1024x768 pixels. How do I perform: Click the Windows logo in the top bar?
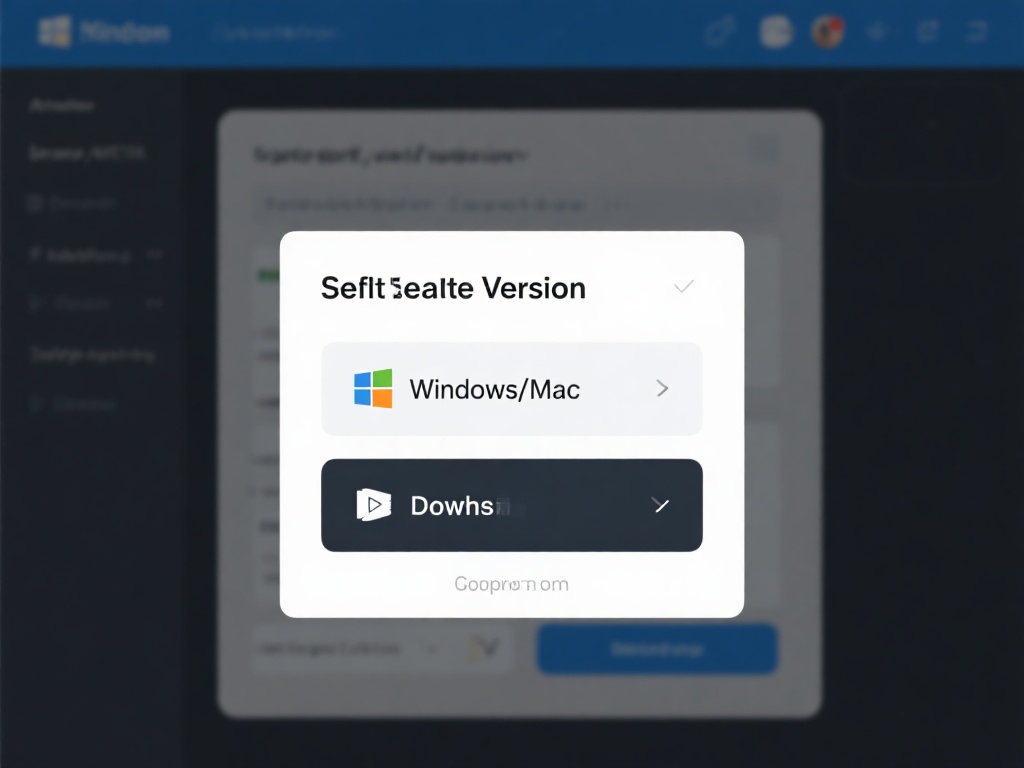click(53, 32)
